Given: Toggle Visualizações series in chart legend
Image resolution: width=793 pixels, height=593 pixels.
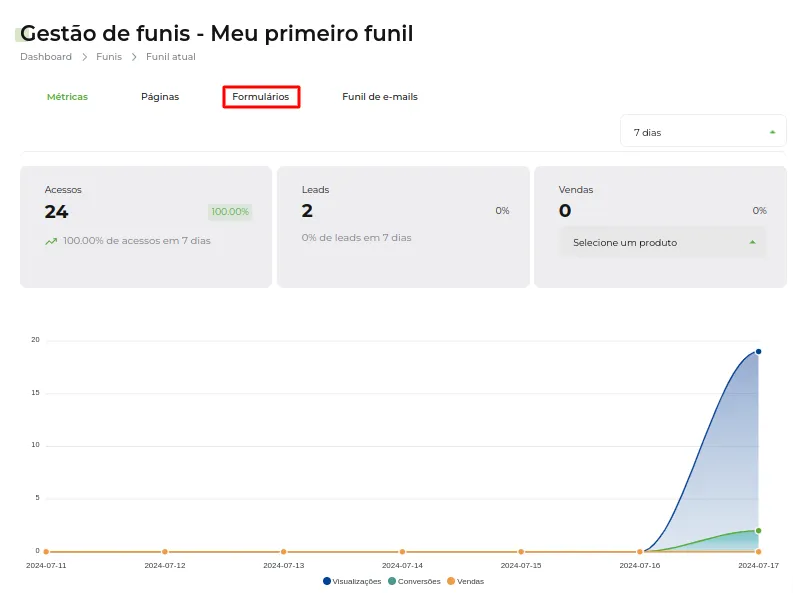Looking at the screenshot, I should point(352,581).
